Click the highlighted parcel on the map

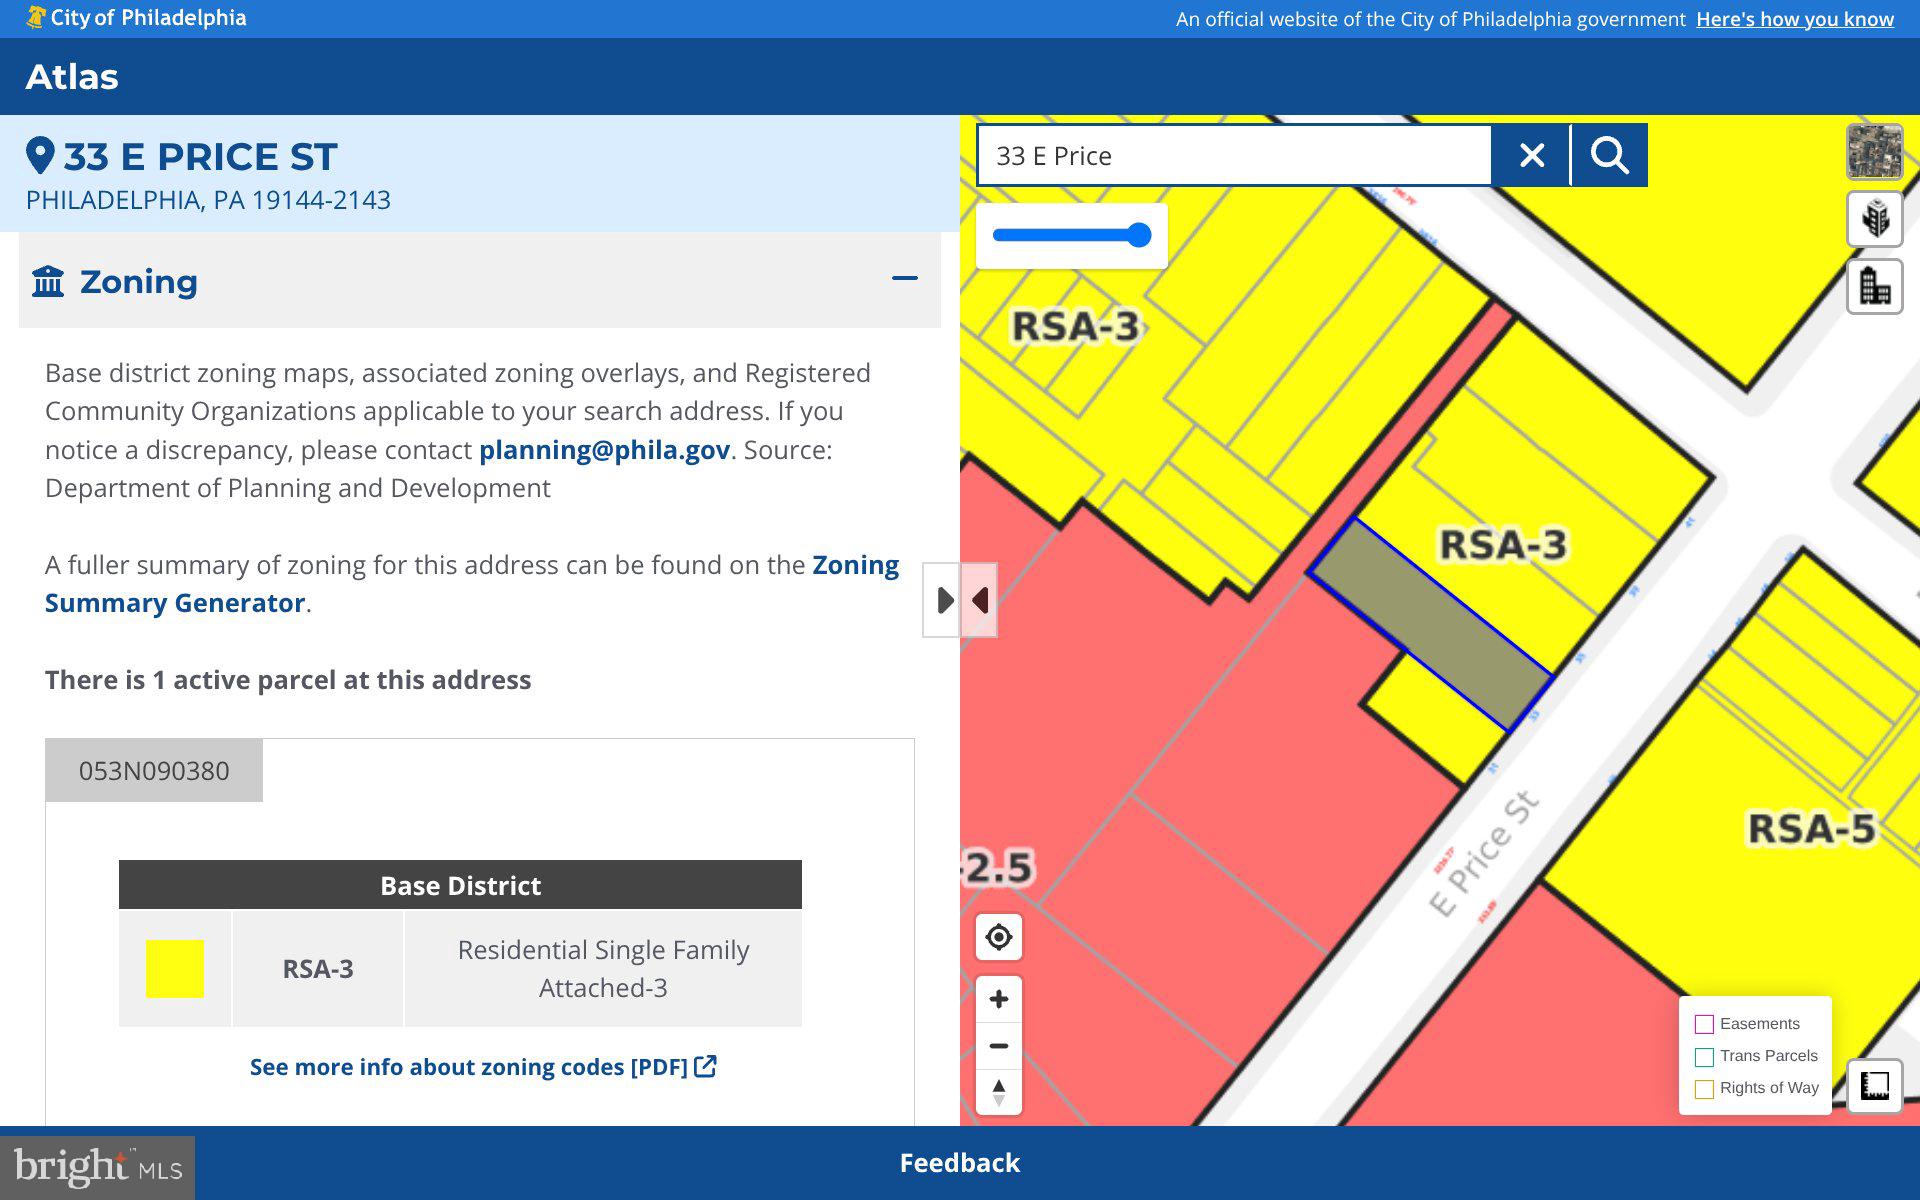(1431, 625)
